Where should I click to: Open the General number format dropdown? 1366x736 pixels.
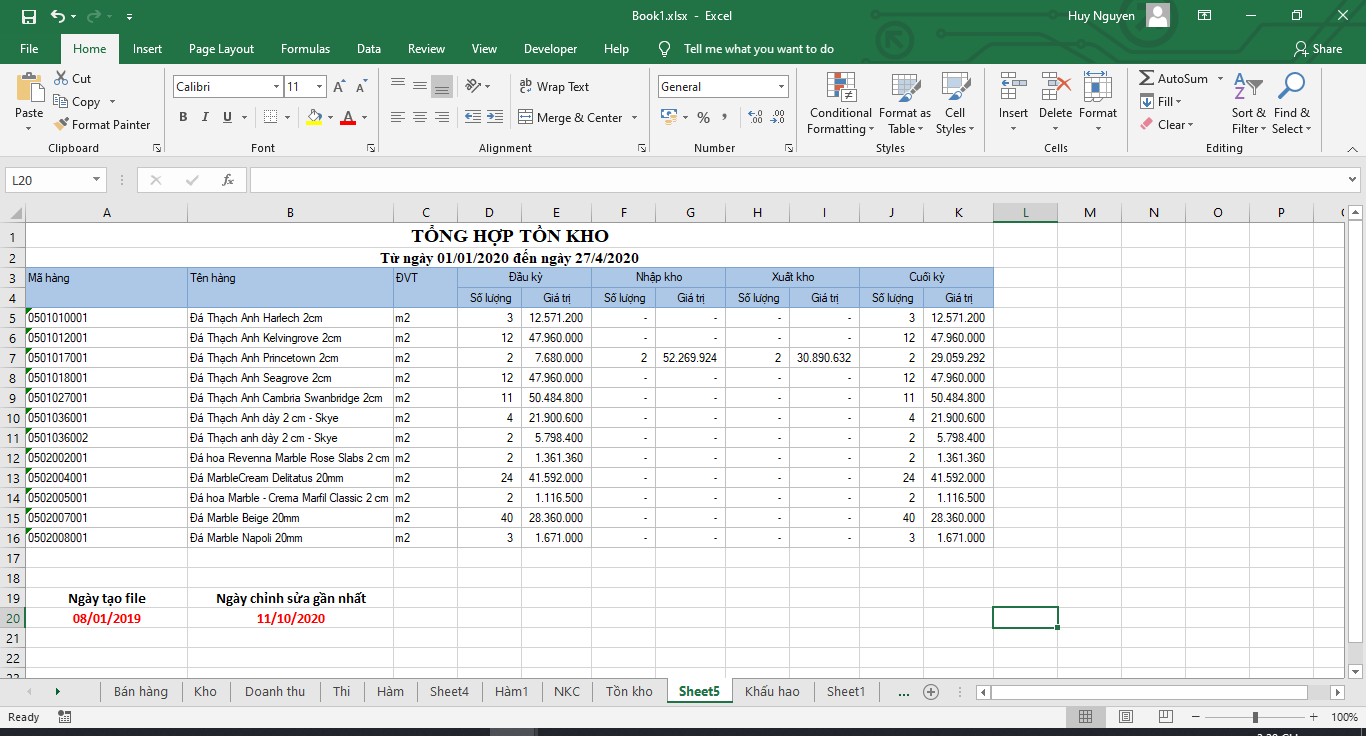point(781,87)
